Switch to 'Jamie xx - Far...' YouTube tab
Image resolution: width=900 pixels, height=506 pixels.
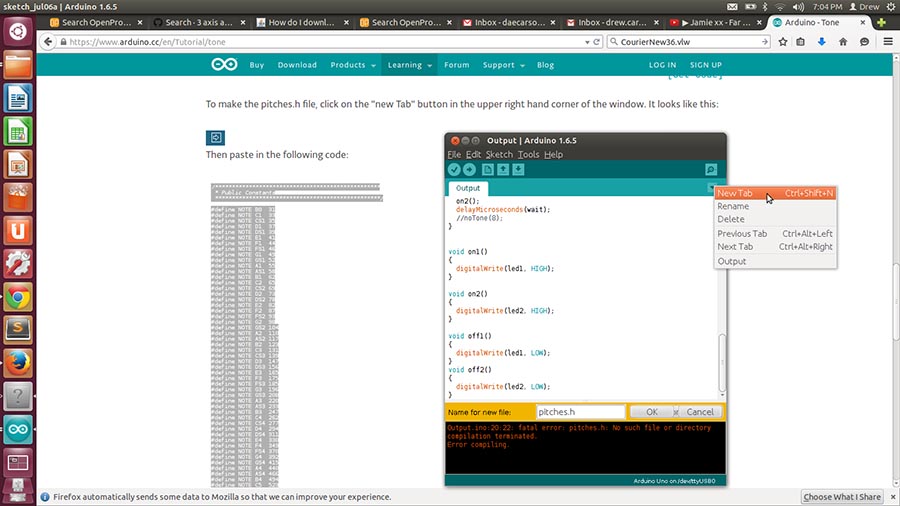pos(716,22)
